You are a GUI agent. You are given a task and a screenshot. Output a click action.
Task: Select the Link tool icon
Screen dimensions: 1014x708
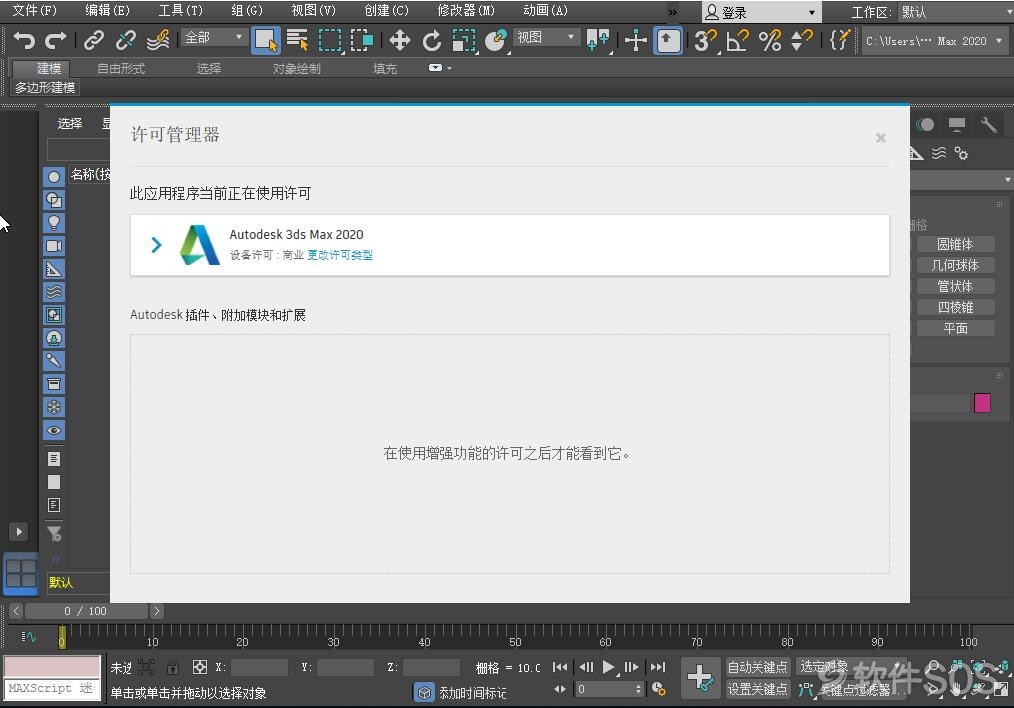pyautogui.click(x=94, y=40)
